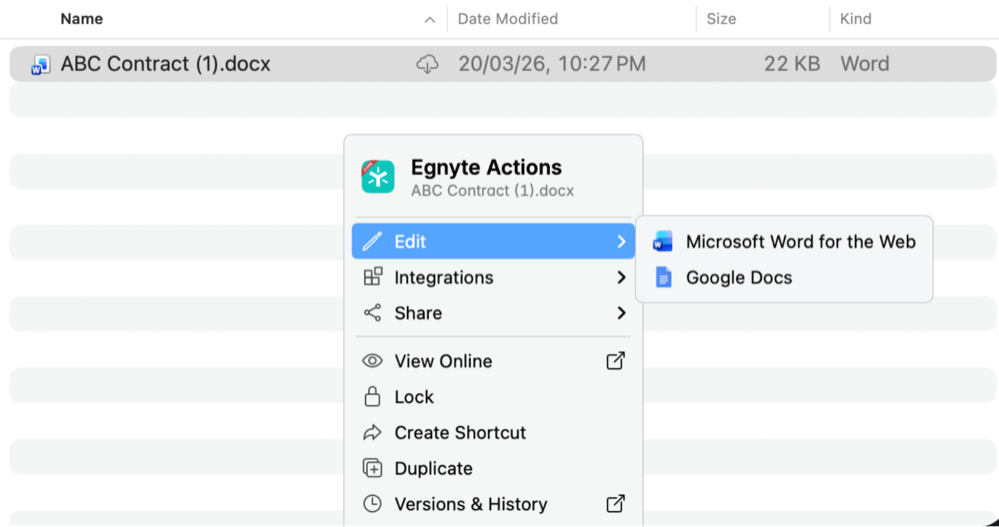Expand the Share submenu chevron

[x=621, y=313]
